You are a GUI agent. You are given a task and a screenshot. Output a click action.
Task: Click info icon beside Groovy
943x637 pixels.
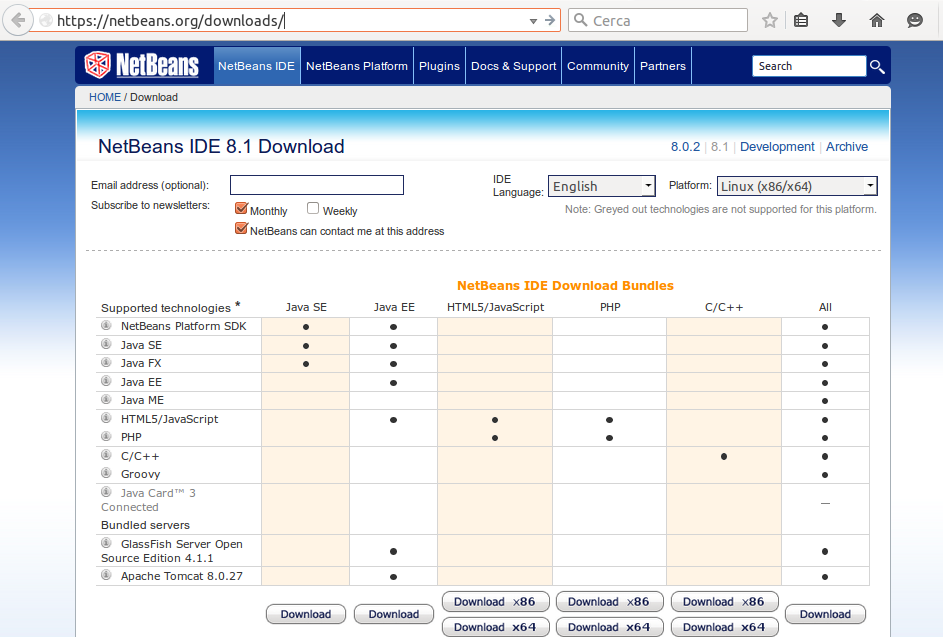point(106,473)
